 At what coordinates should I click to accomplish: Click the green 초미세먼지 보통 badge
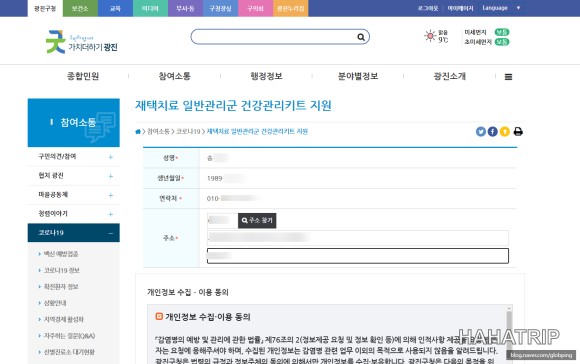(x=502, y=42)
